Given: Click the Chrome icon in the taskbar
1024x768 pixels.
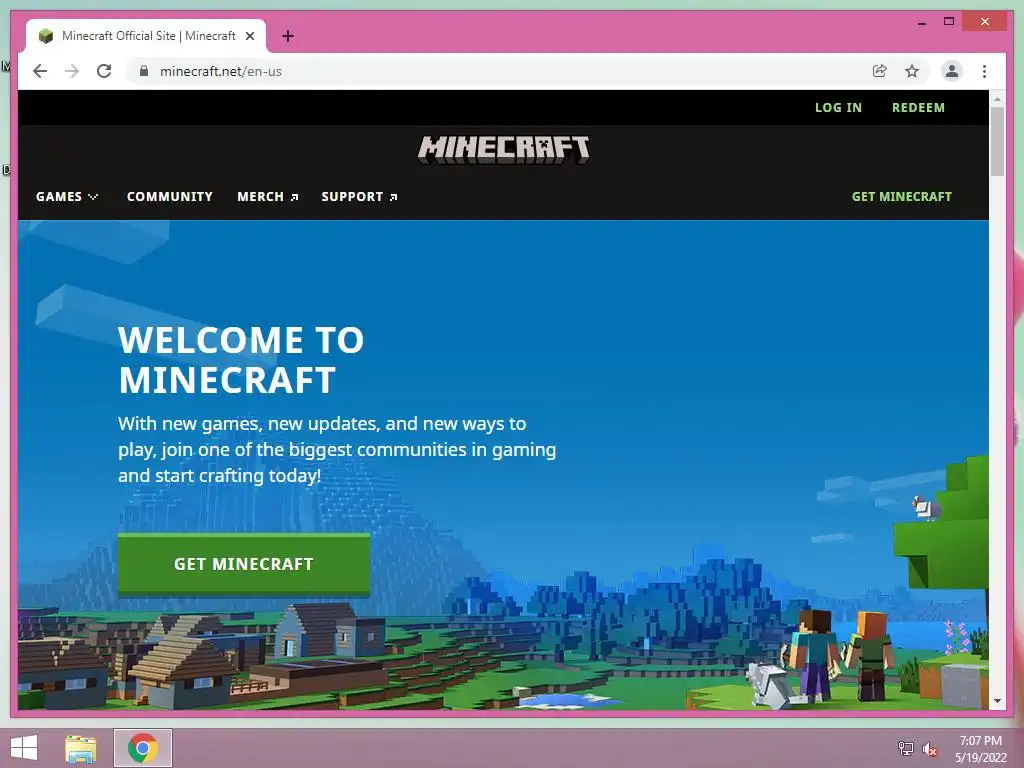Looking at the screenshot, I should (x=143, y=748).
